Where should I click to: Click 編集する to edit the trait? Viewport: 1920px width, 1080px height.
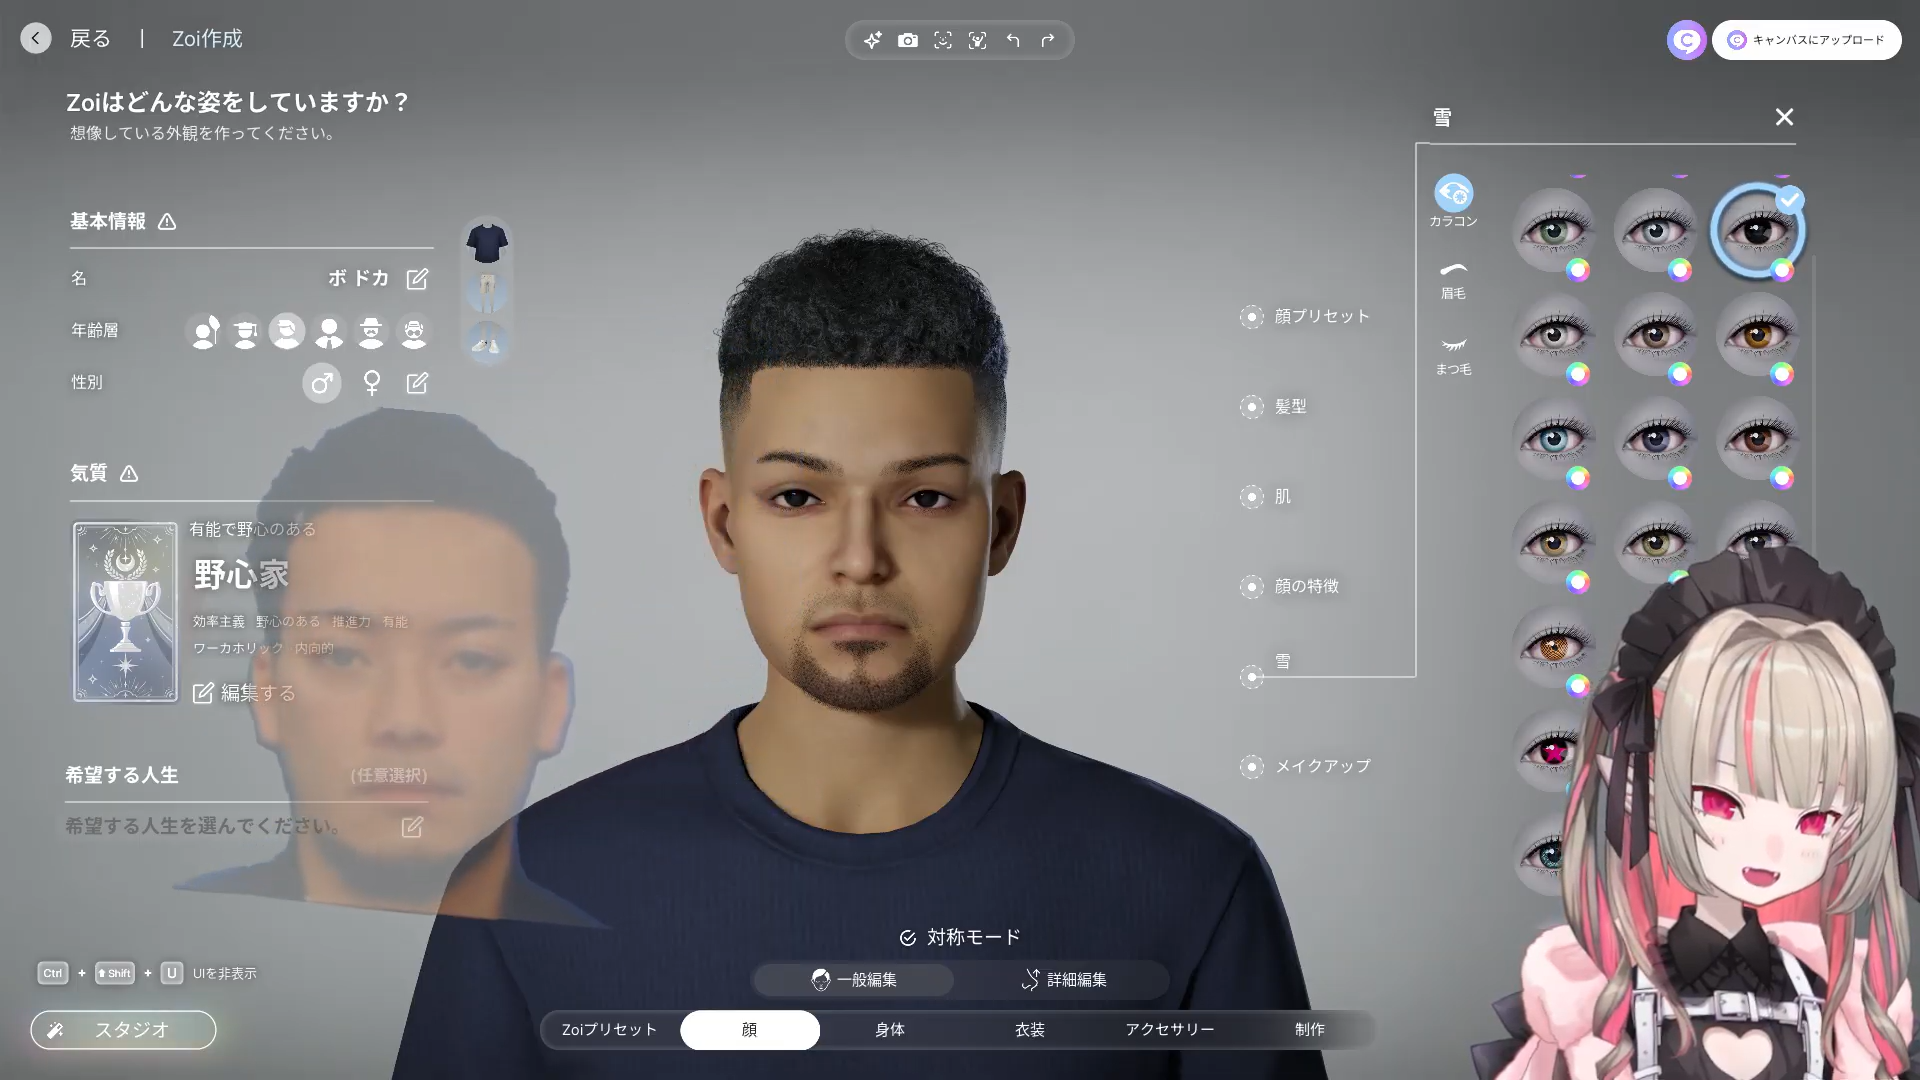[x=244, y=693]
